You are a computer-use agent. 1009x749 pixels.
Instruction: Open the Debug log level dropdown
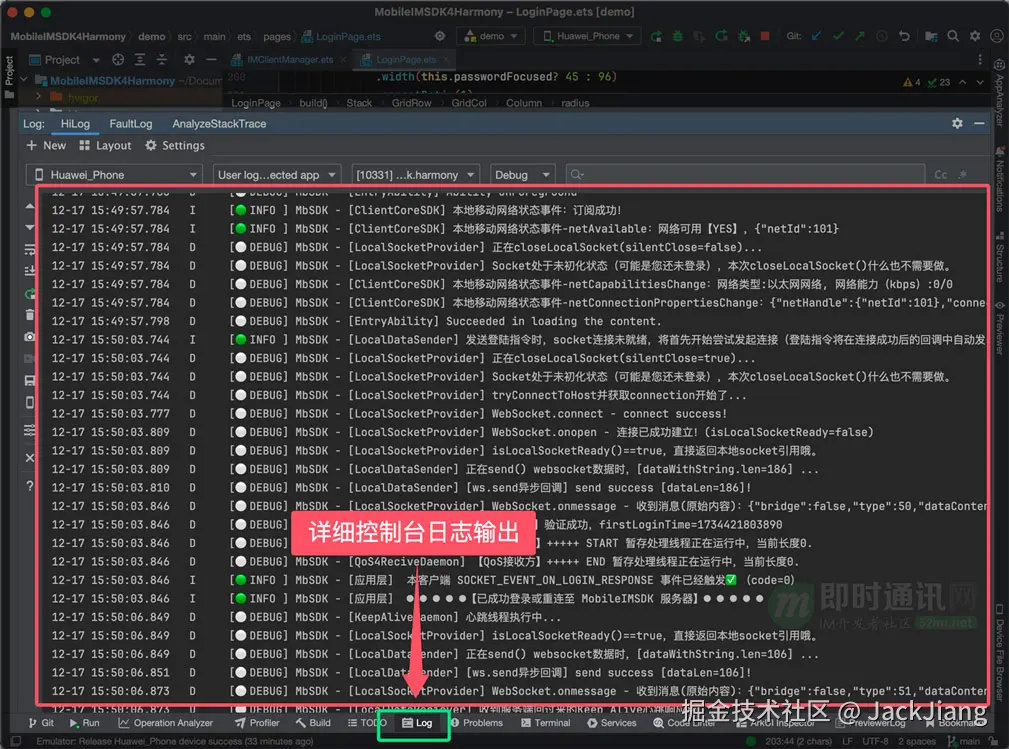(520, 175)
